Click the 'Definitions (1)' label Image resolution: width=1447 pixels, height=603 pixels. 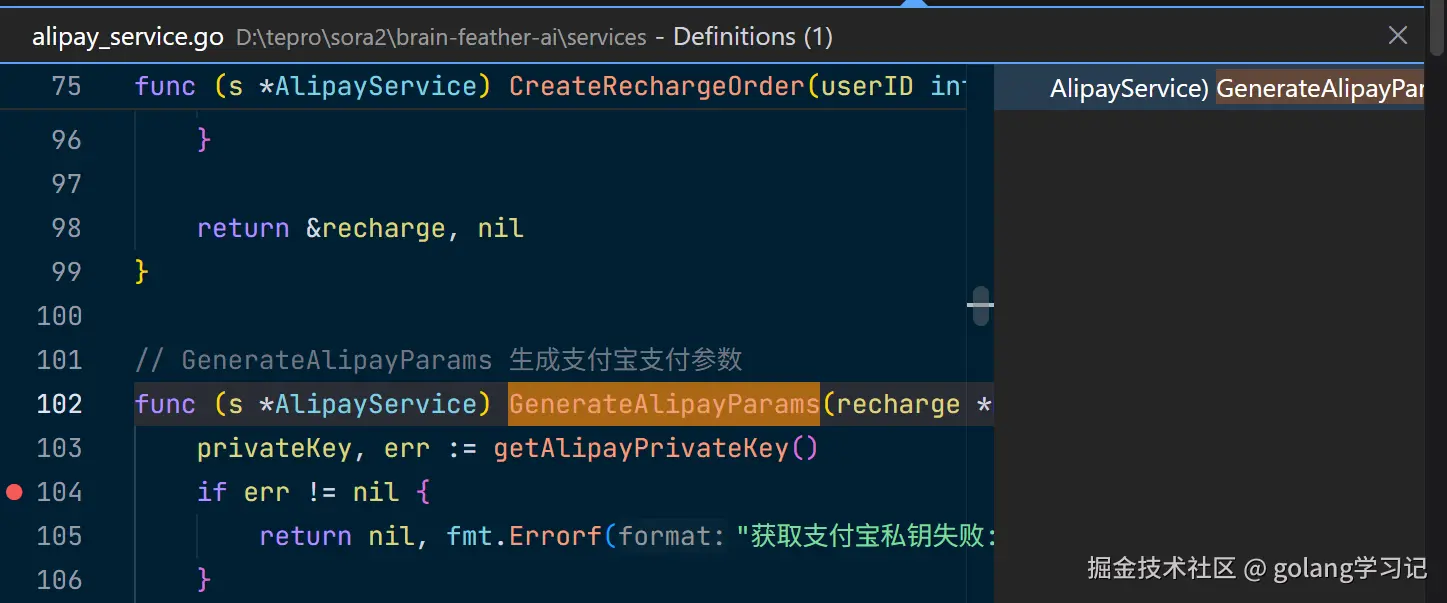coord(753,38)
